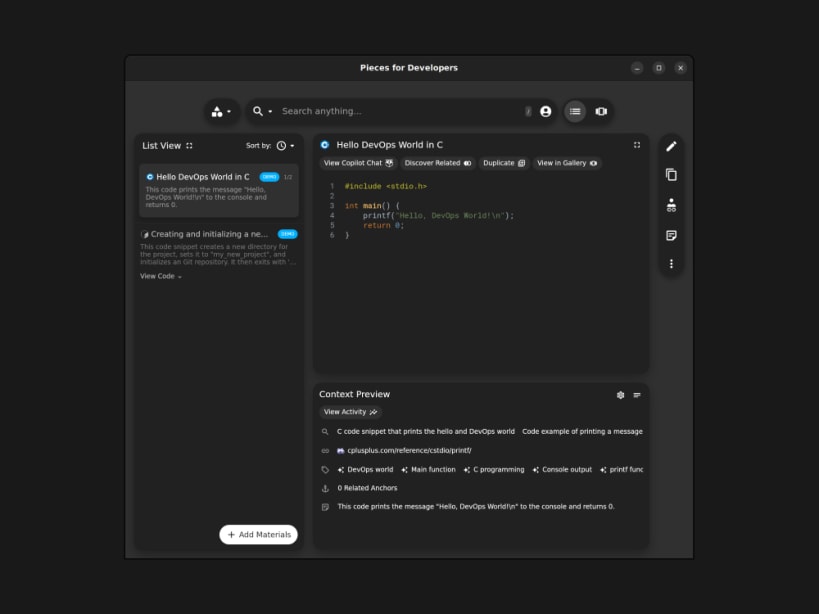Viewport: 819px width, 614px height.
Task: Maximize the Pieces for Developers window
Action: coord(659,68)
